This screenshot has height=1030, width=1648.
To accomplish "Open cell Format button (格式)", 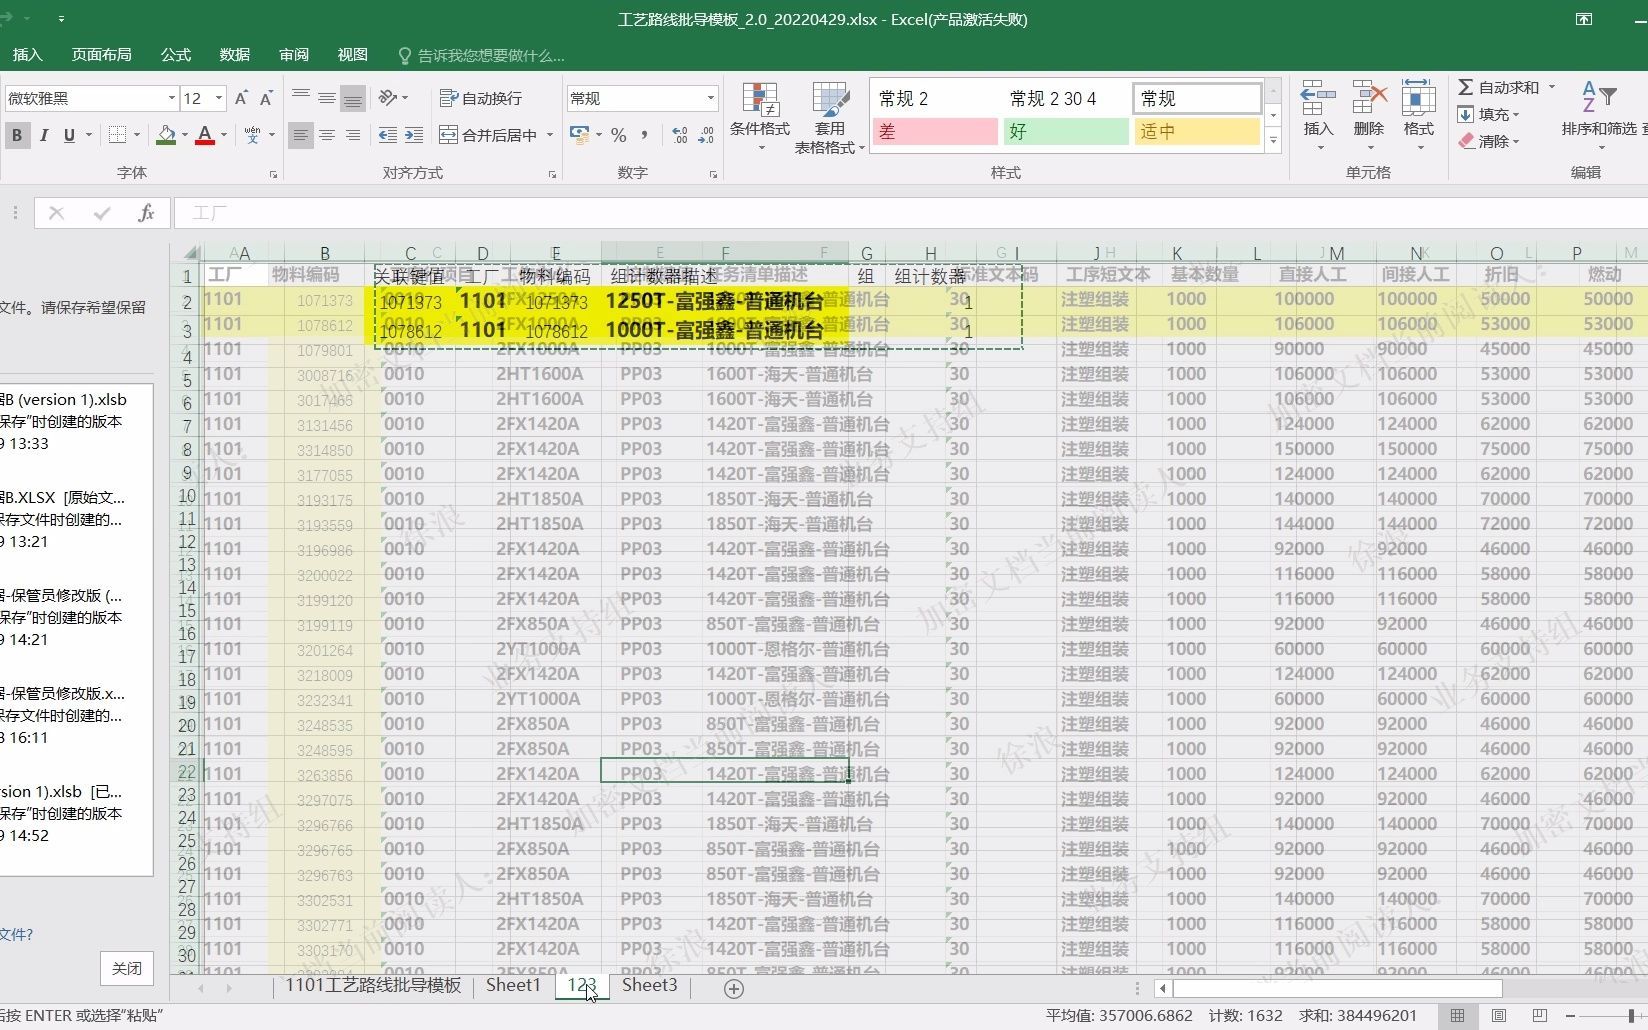I will [x=1418, y=115].
